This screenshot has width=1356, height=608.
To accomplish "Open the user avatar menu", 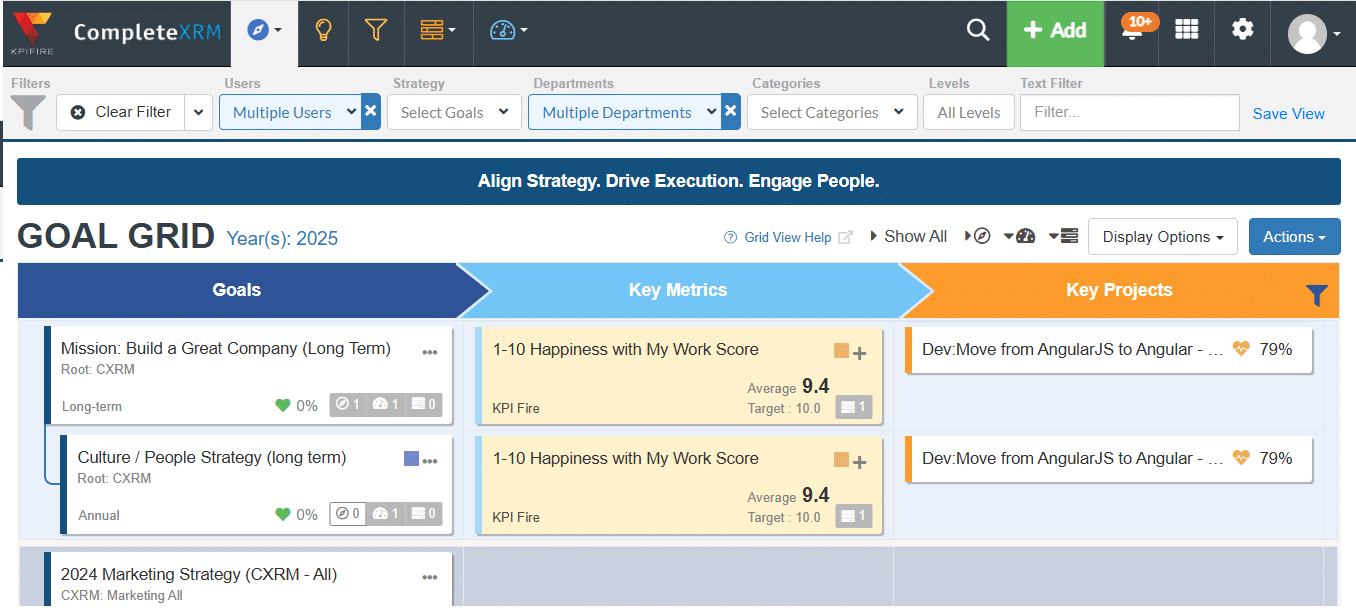I will tap(1314, 33).
